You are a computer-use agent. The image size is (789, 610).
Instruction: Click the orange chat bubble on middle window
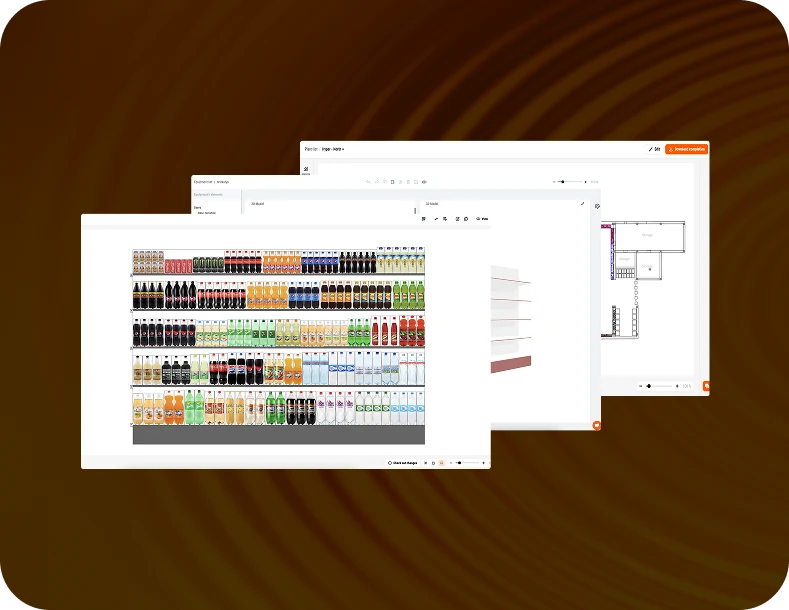coord(596,425)
